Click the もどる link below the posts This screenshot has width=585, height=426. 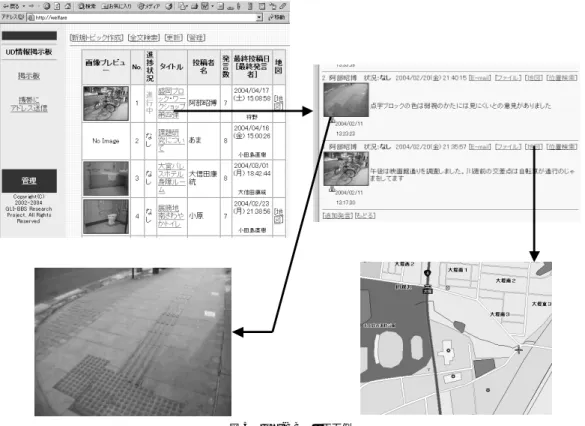(365, 215)
